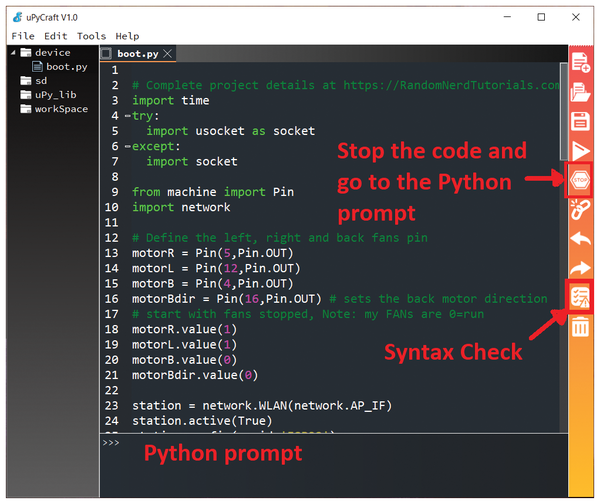This screenshot has height=504, width=600.
Task: Switch to the boot.py editor tab
Action: coord(138,54)
